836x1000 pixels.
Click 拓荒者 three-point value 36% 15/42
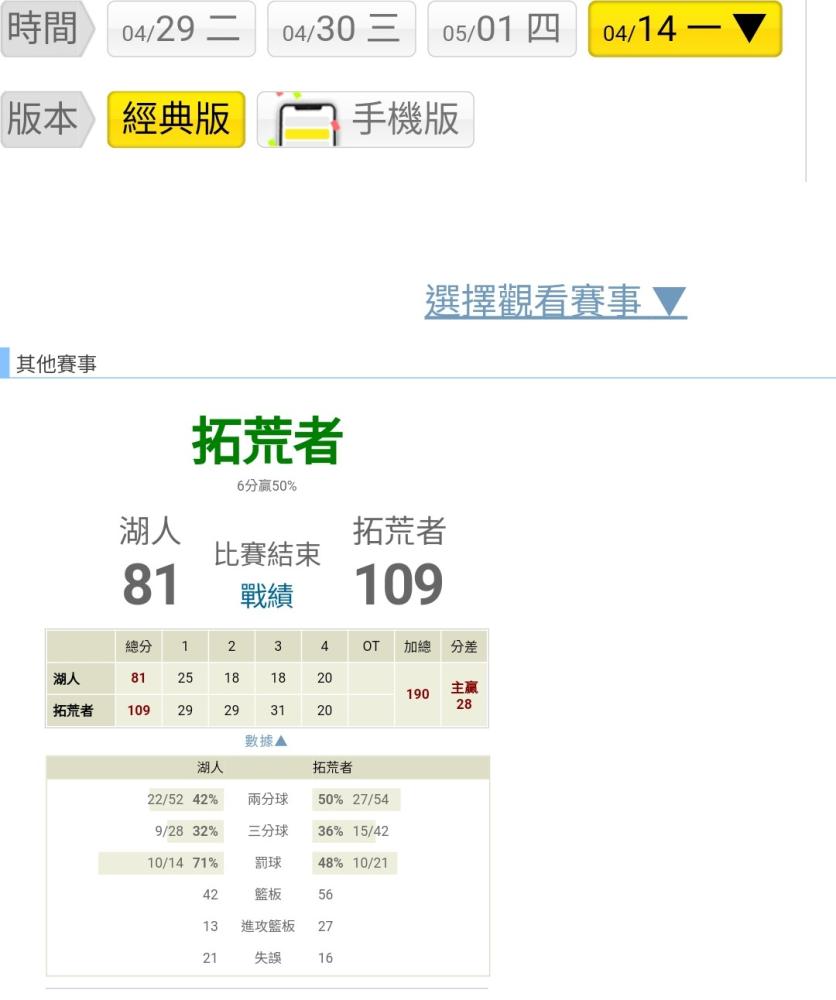[x=353, y=831]
